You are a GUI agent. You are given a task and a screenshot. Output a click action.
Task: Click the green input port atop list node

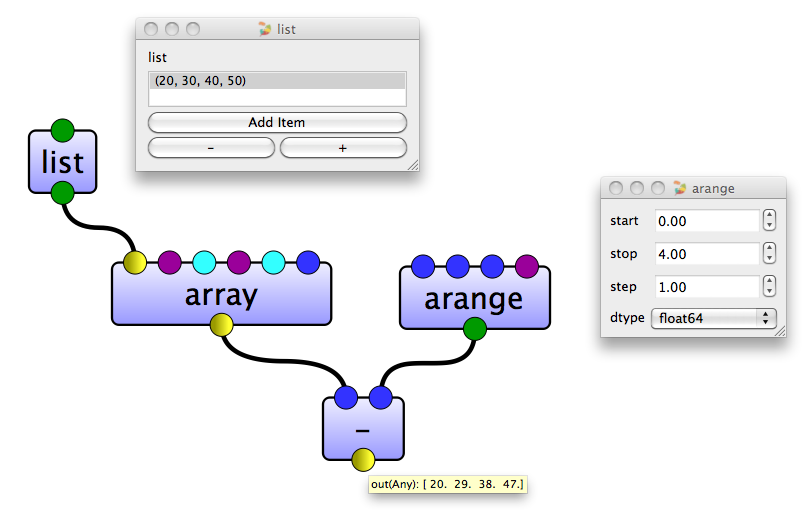[x=62, y=131]
